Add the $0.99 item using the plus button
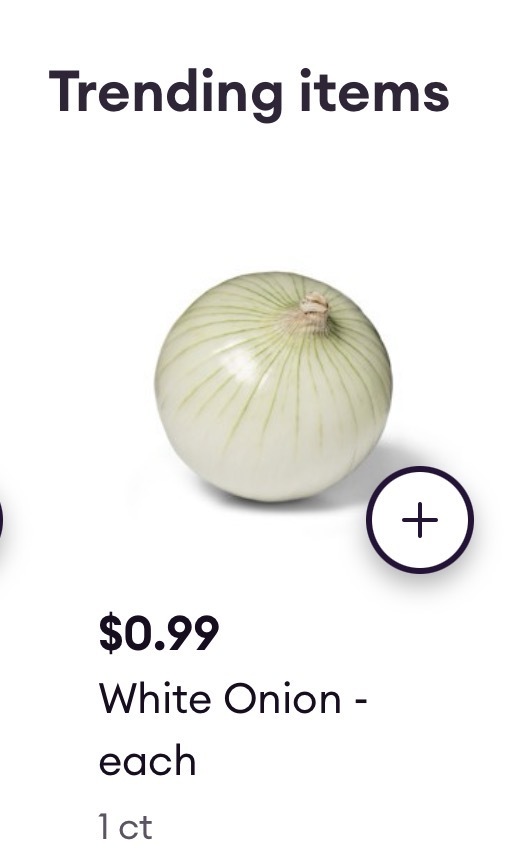This screenshot has width=518, height=855. (419, 520)
